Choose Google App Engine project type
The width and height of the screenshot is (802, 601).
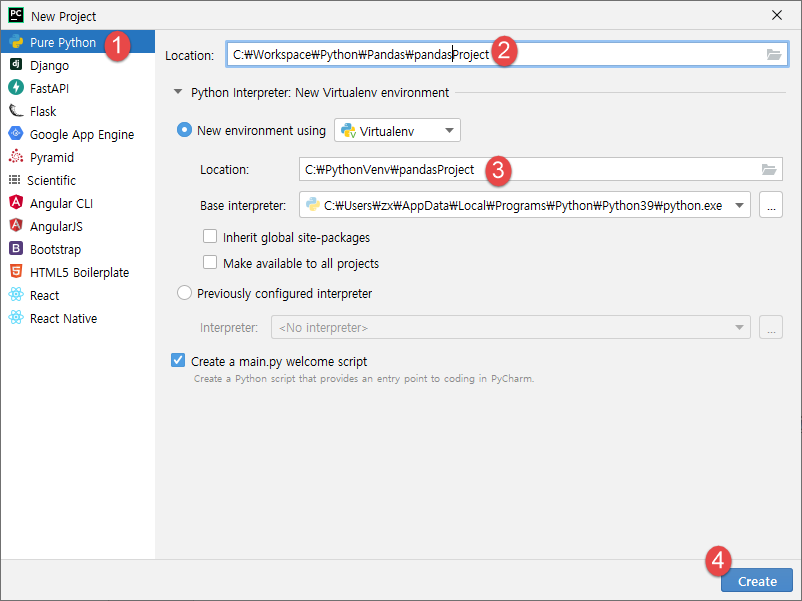coord(78,134)
